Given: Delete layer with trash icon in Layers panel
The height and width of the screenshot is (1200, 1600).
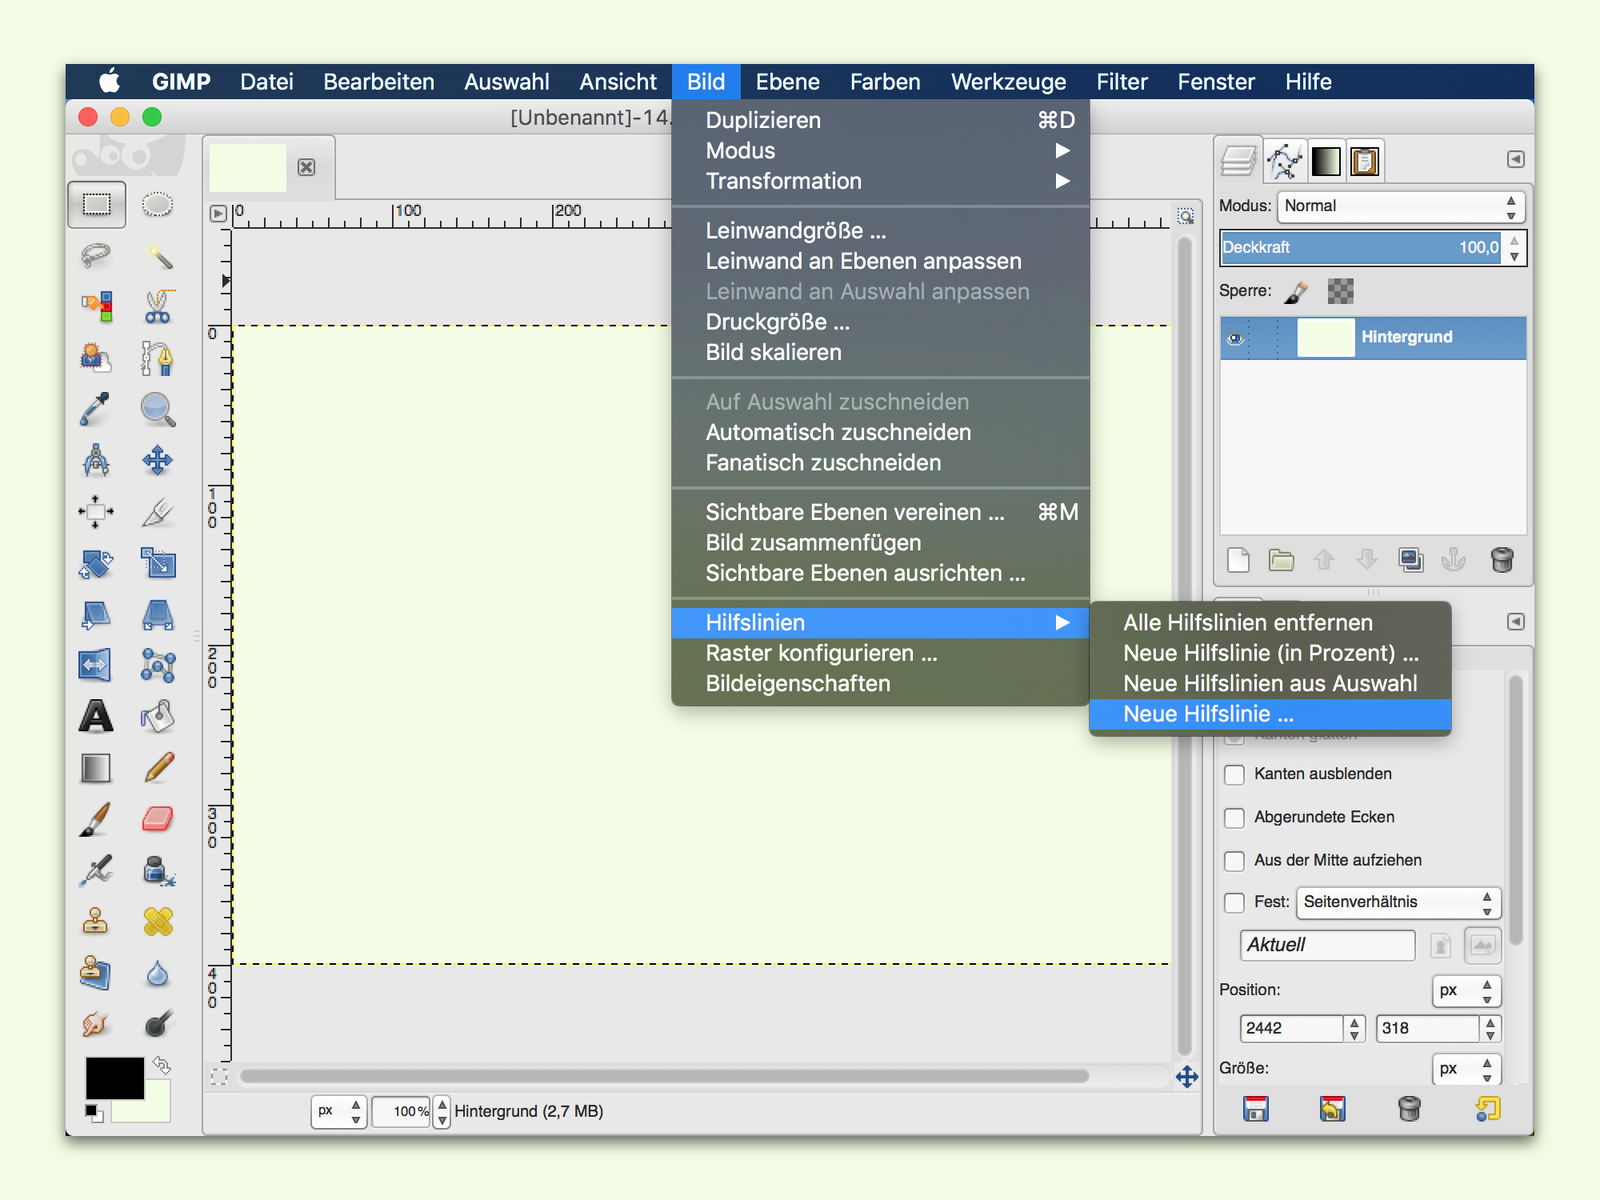Looking at the screenshot, I should [x=1501, y=560].
